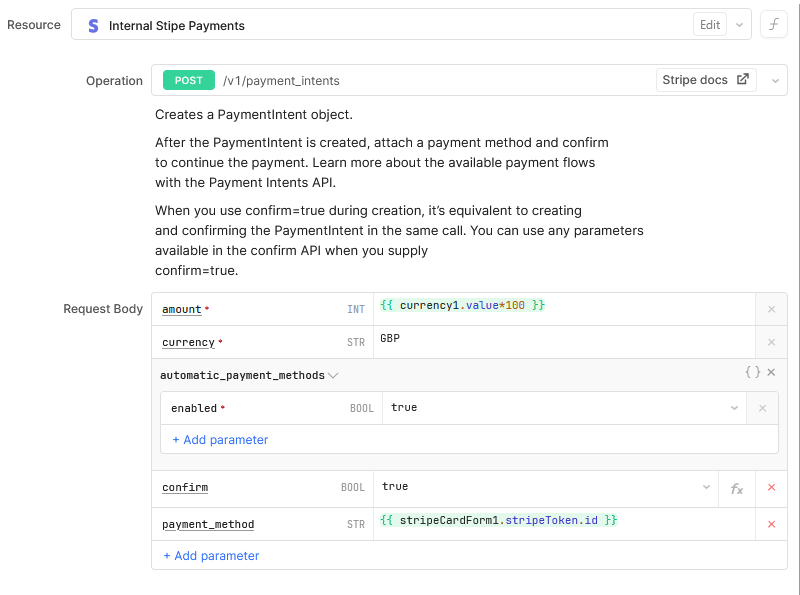Click the BOOL type tag on enabled
Viewport: 800px width, 595px height.
[362, 408]
